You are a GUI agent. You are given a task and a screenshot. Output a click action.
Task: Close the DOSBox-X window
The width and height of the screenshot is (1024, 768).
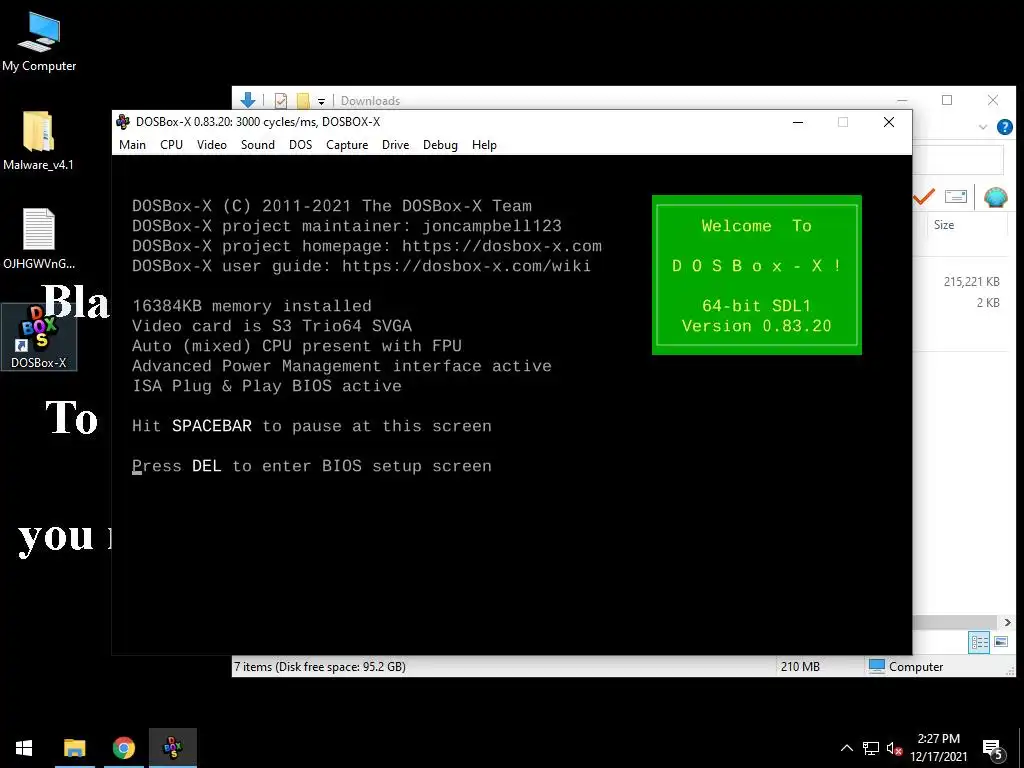coord(889,122)
